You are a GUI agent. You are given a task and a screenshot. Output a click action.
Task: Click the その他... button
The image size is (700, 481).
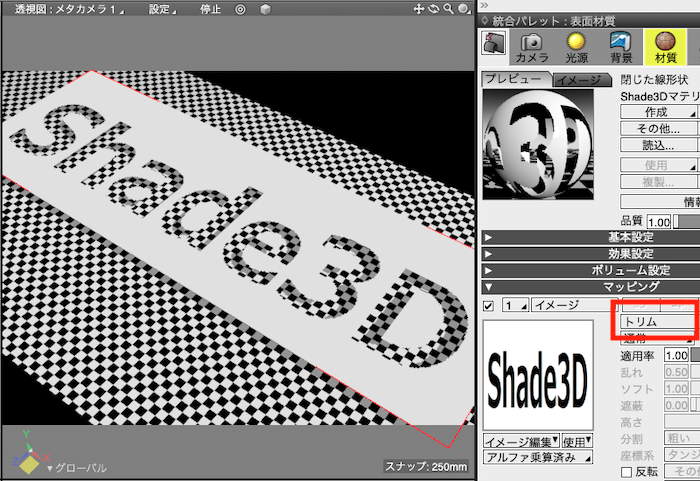pos(658,129)
